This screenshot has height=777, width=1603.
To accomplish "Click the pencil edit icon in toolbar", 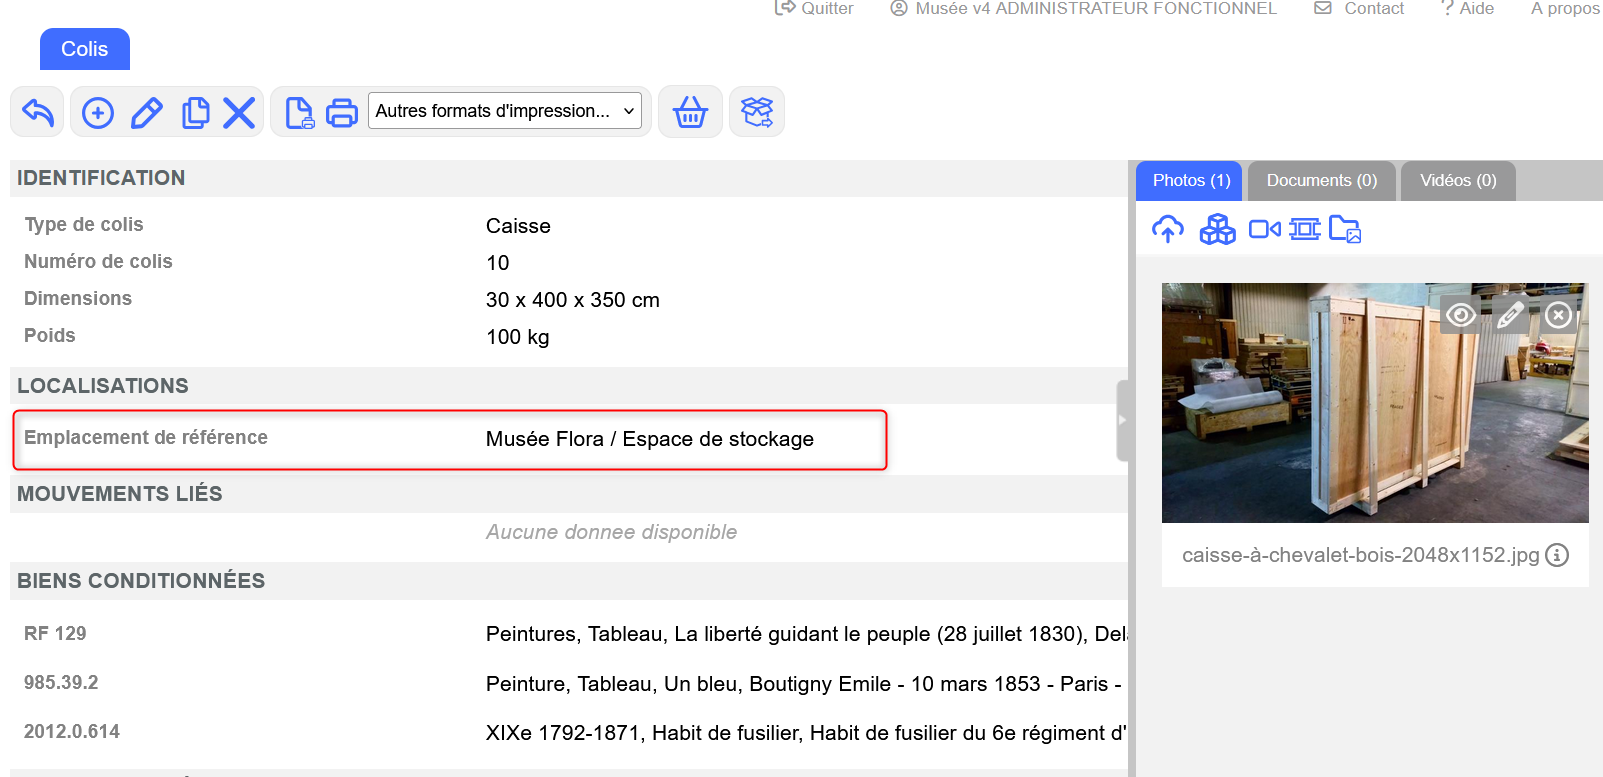I will point(147,113).
